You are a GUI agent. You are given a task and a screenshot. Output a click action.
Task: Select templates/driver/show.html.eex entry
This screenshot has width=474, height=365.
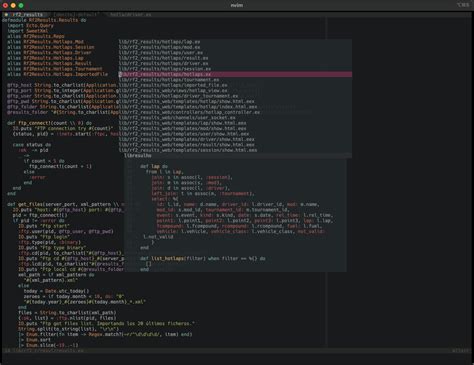[187, 139]
